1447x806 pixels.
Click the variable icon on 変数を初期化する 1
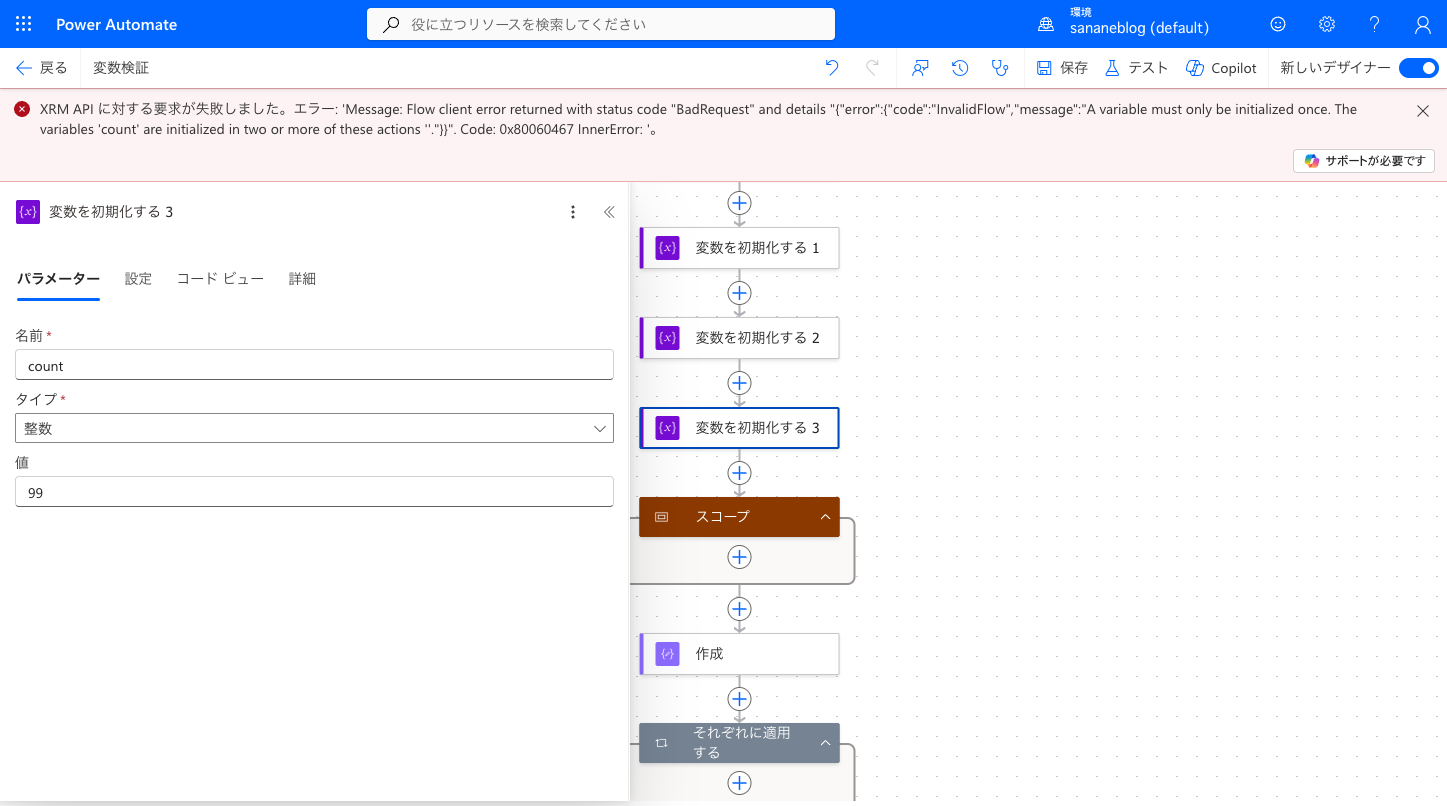point(667,248)
